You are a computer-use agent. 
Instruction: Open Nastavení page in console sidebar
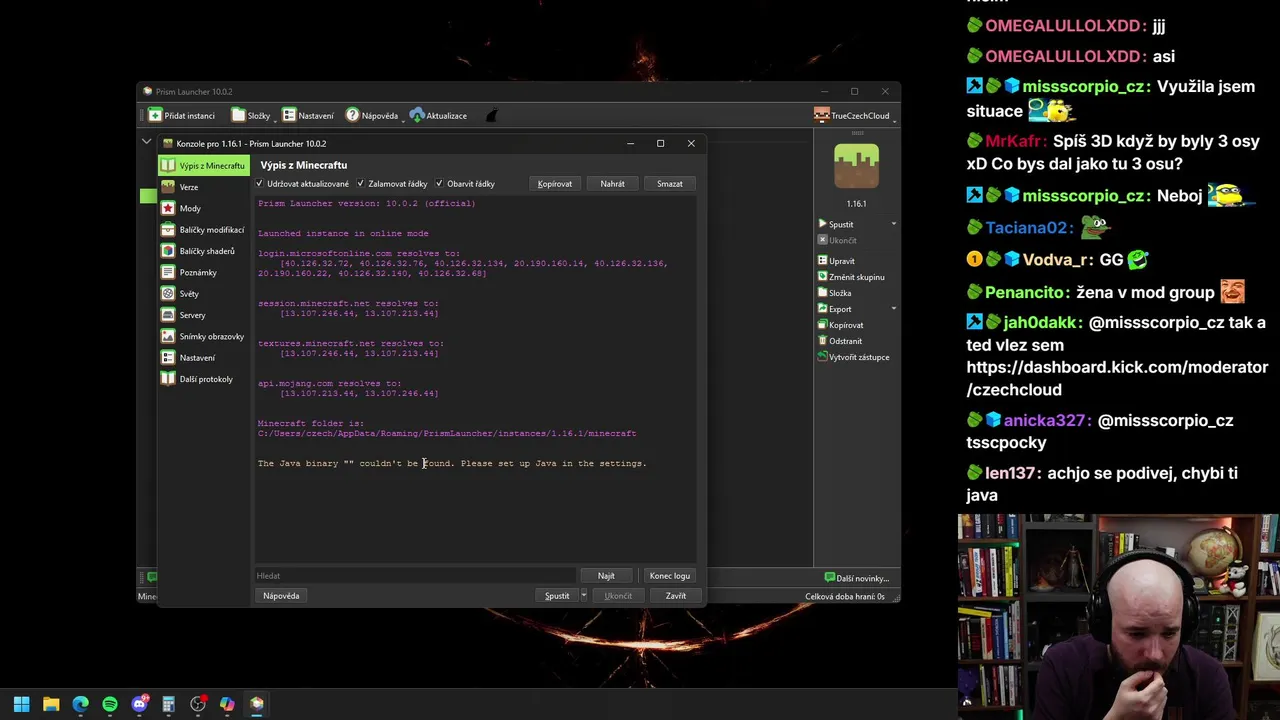pyautogui.click(x=203, y=358)
